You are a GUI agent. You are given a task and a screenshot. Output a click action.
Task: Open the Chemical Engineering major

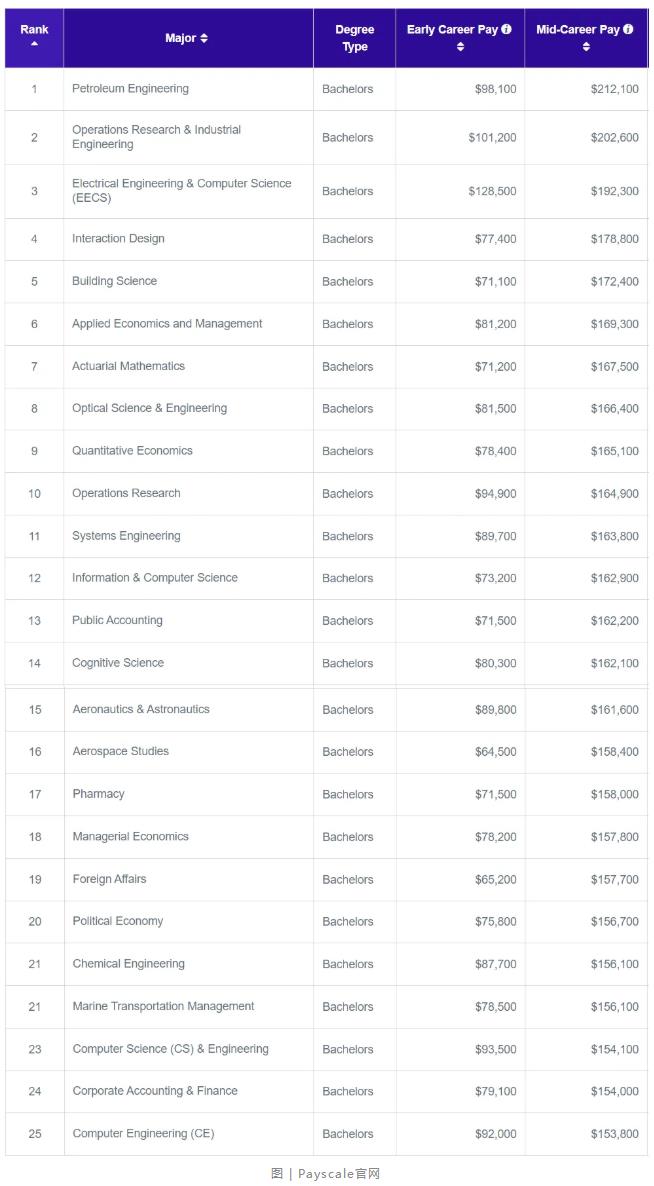pyautogui.click(x=129, y=964)
